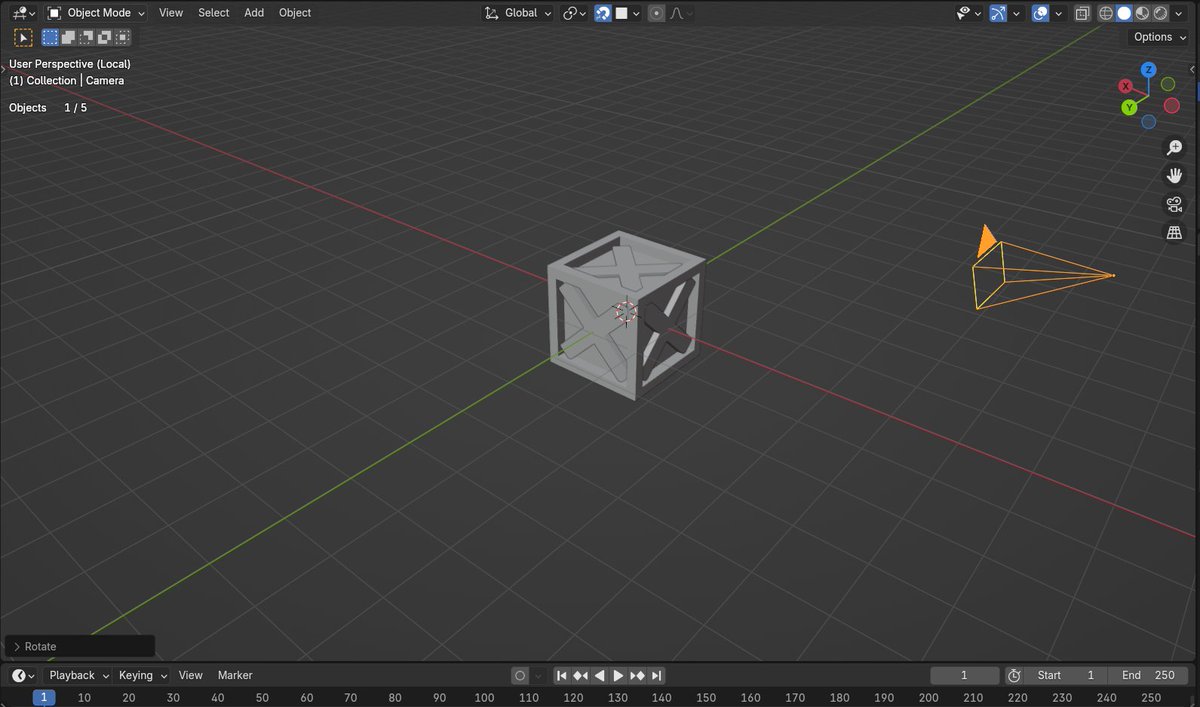The height and width of the screenshot is (707, 1200).
Task: Toggle show gizmo button
Action: [998, 13]
